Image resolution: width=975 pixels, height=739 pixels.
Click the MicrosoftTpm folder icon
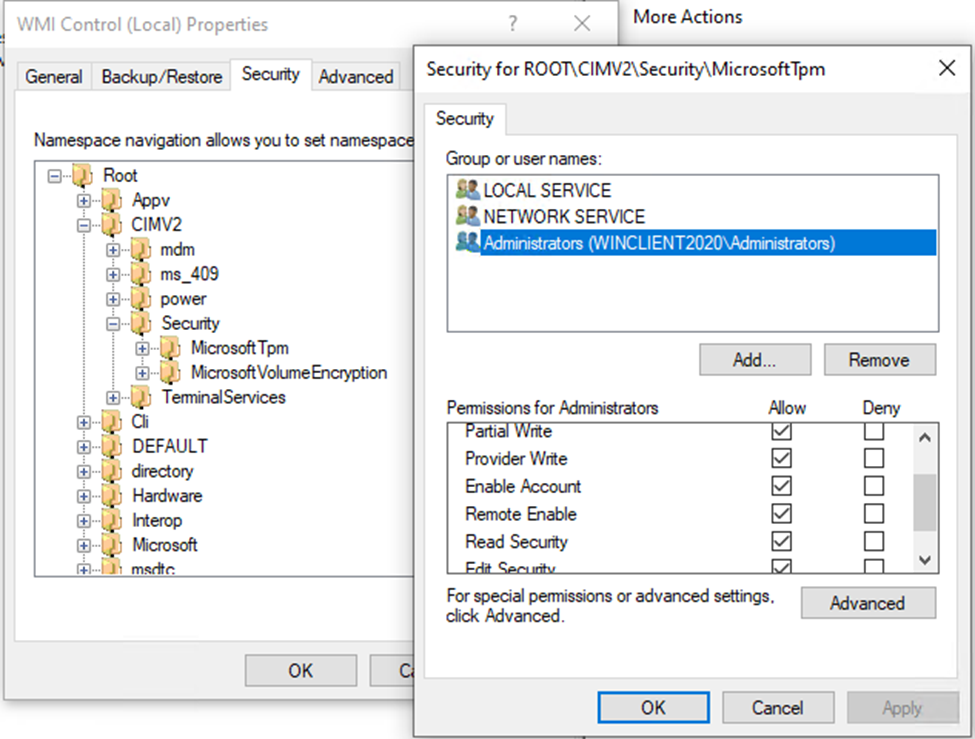point(170,348)
